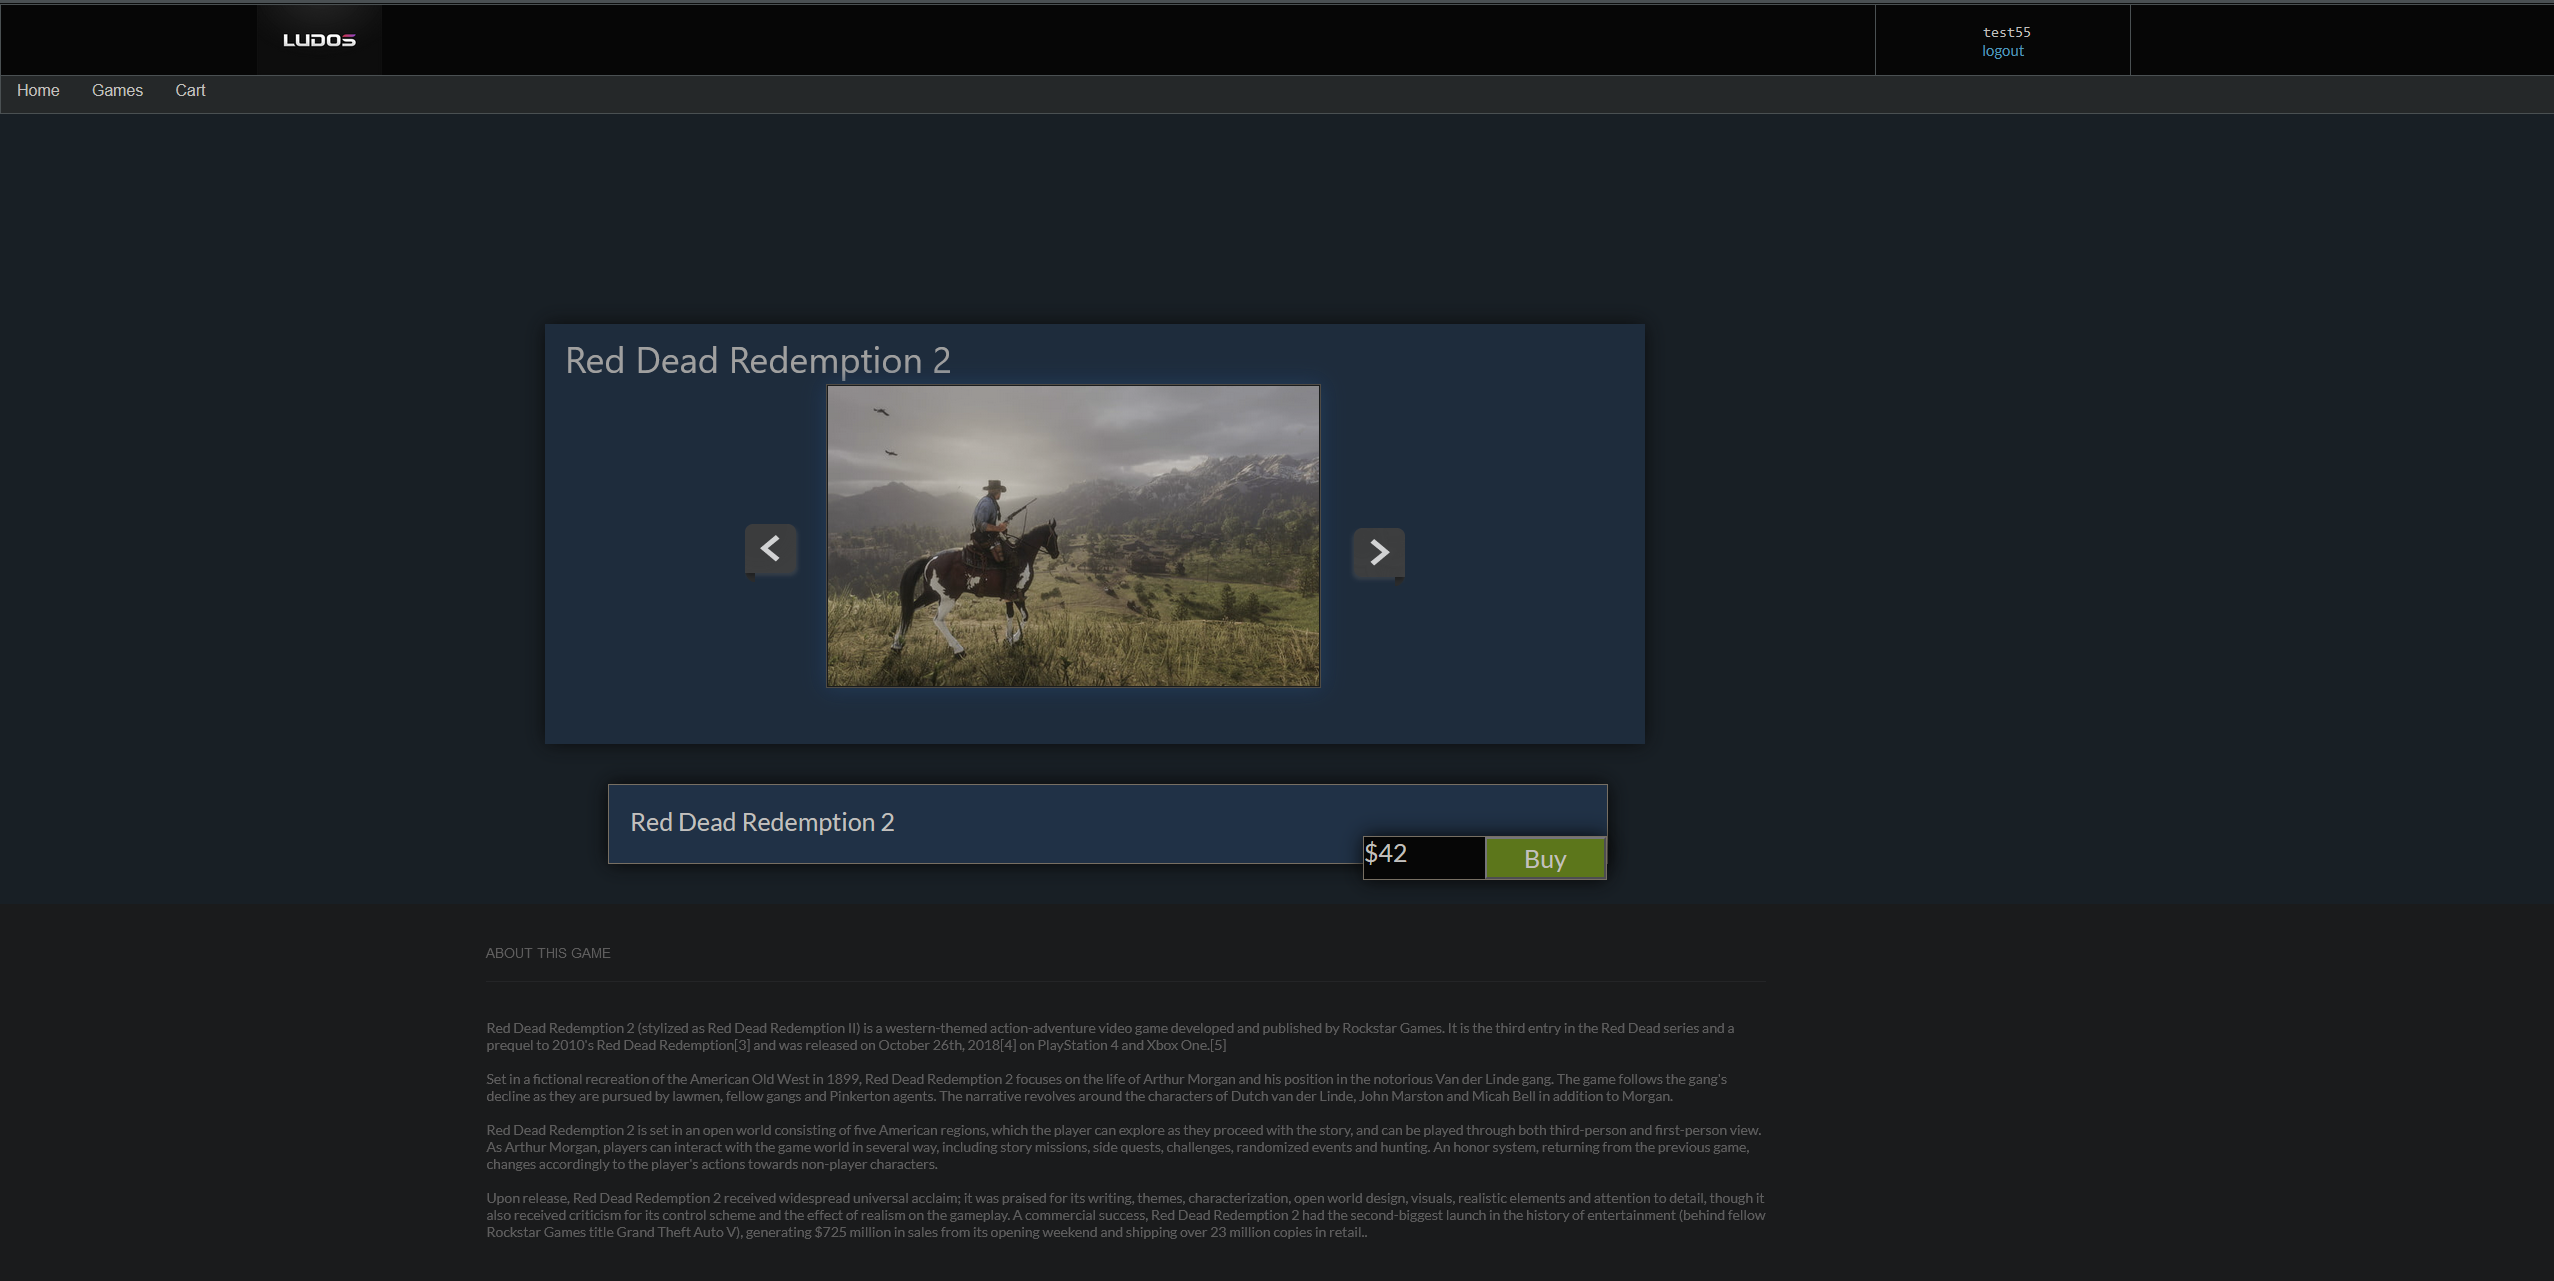Viewport: 2554px width, 1281px height.
Task: Open the Cart page
Action: pyautogui.click(x=190, y=91)
